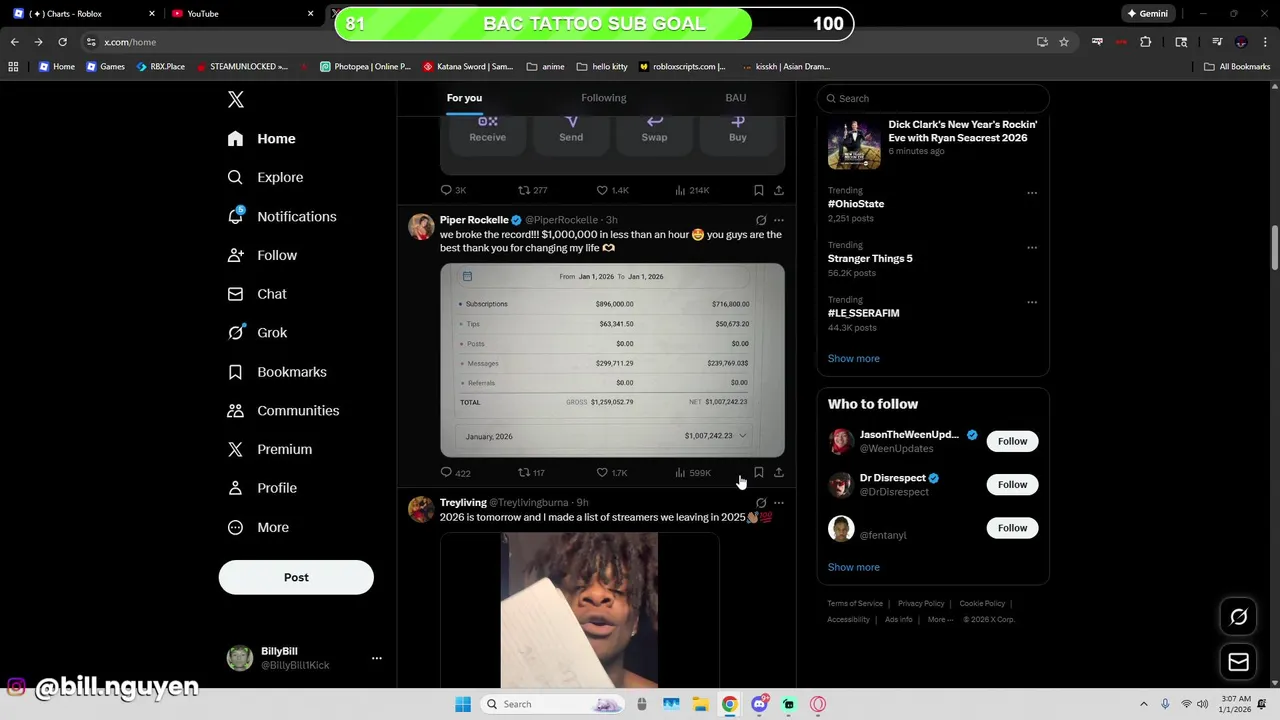1280x720 pixels.
Task: Open more options for #LE_SSERAFIM trend
Action: pos(1032,302)
